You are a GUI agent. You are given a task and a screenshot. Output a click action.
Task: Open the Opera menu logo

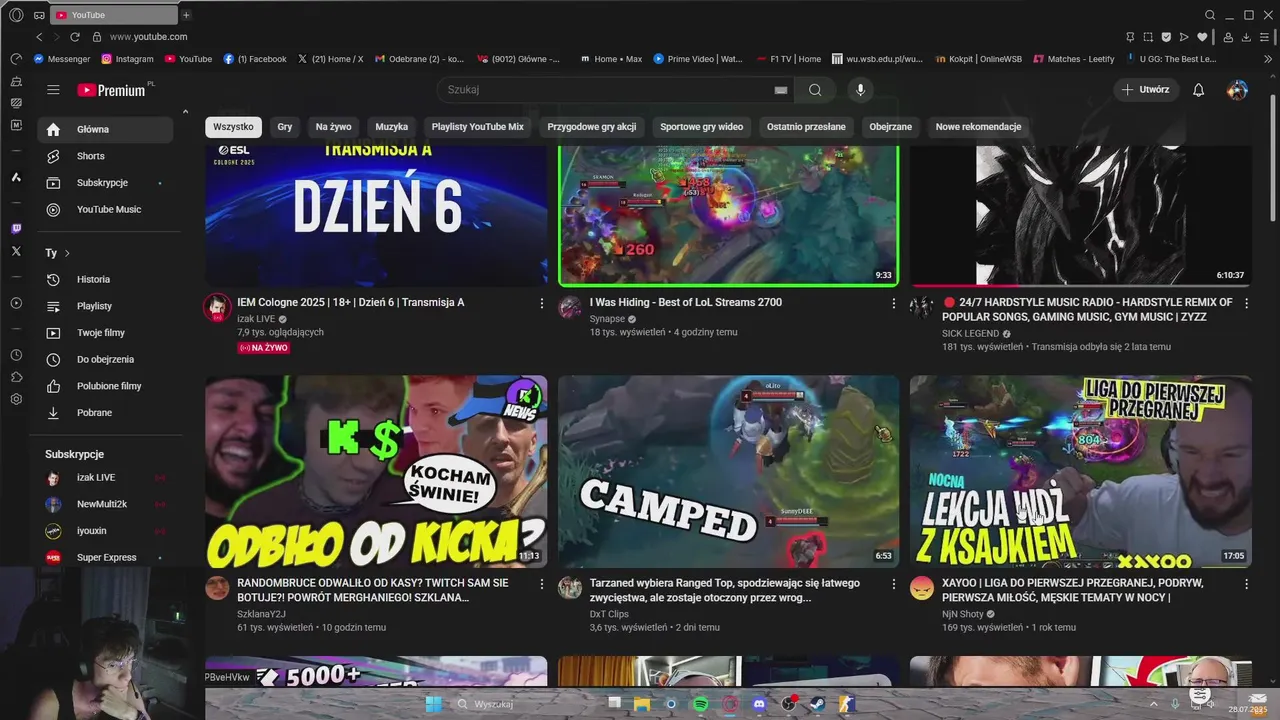(16, 15)
